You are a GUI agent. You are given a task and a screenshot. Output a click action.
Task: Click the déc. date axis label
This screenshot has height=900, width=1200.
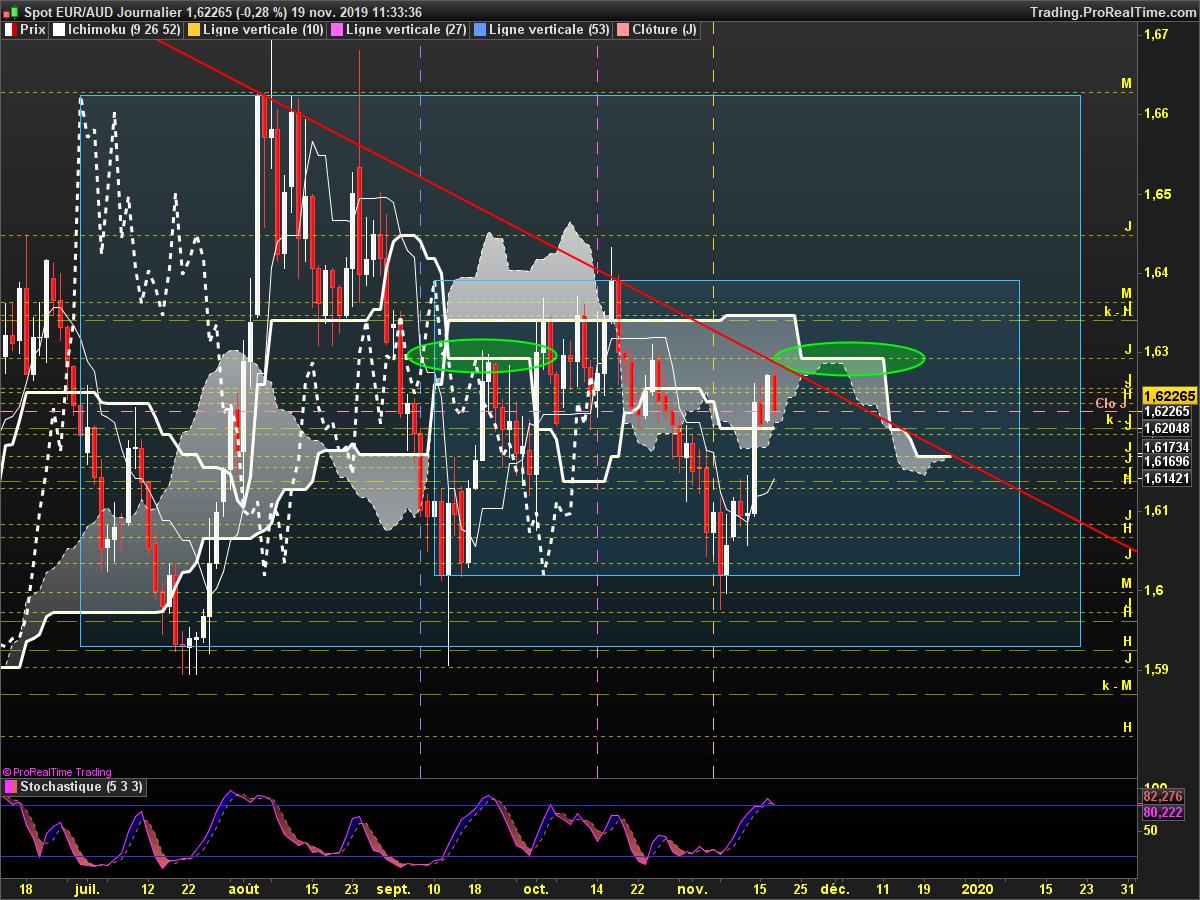click(x=834, y=888)
